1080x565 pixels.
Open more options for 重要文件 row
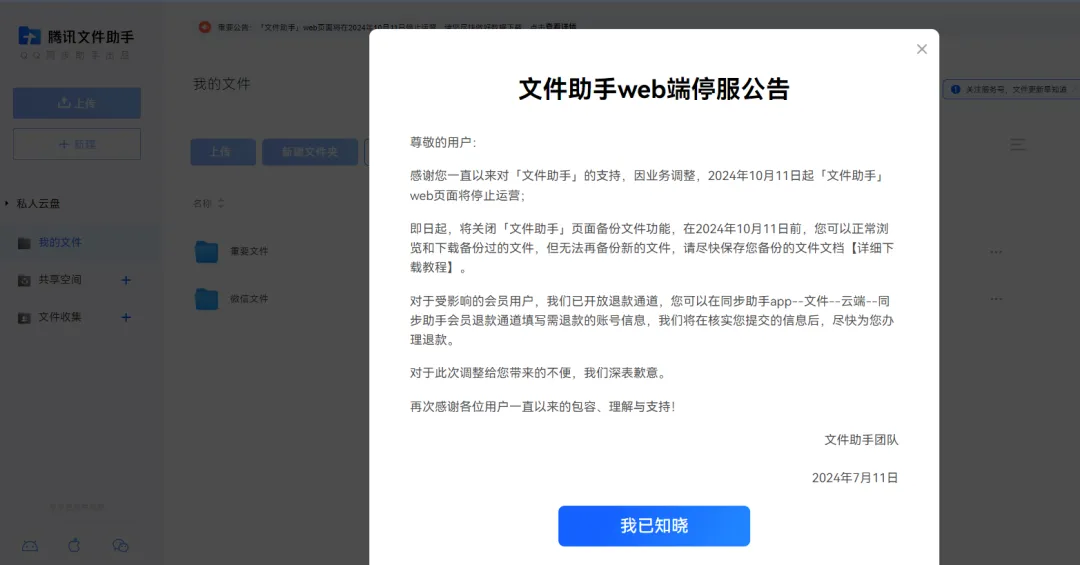tap(996, 251)
